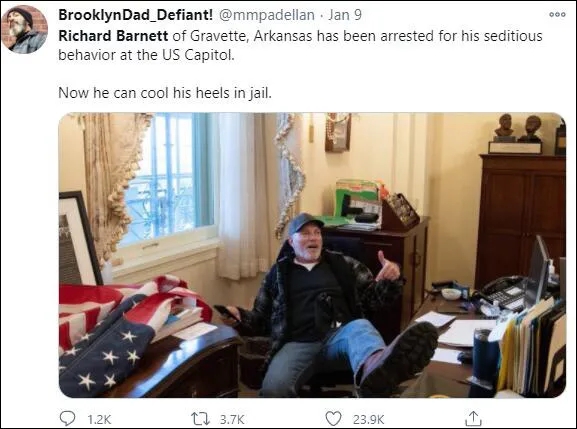Retweet this post using the retweet icon
Screen dimensions: 577x429
[x=200, y=419]
